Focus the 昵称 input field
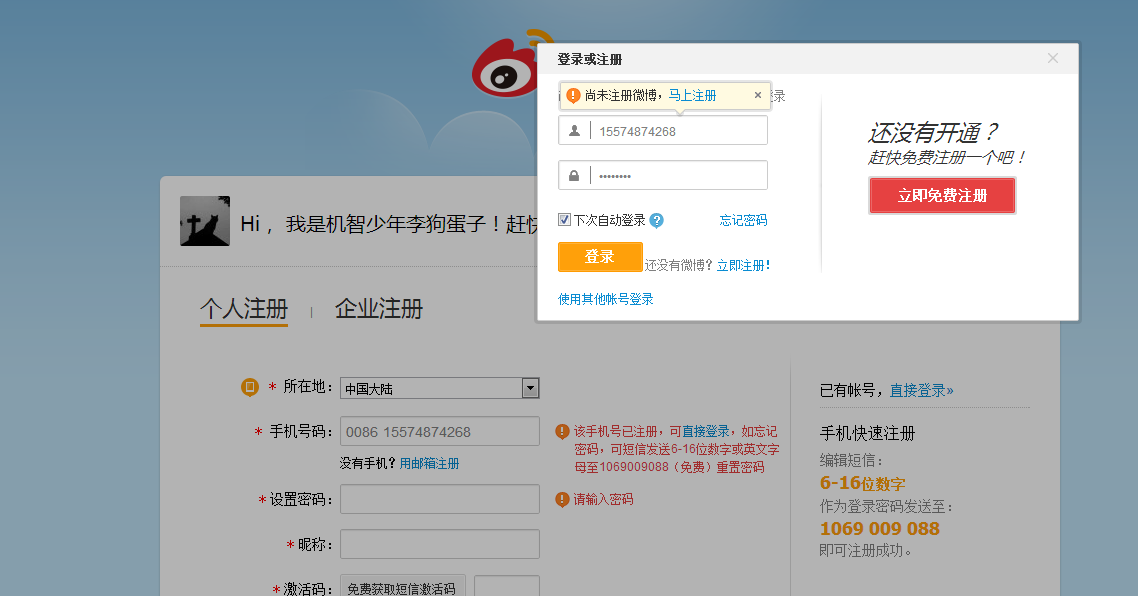 pyautogui.click(x=440, y=544)
